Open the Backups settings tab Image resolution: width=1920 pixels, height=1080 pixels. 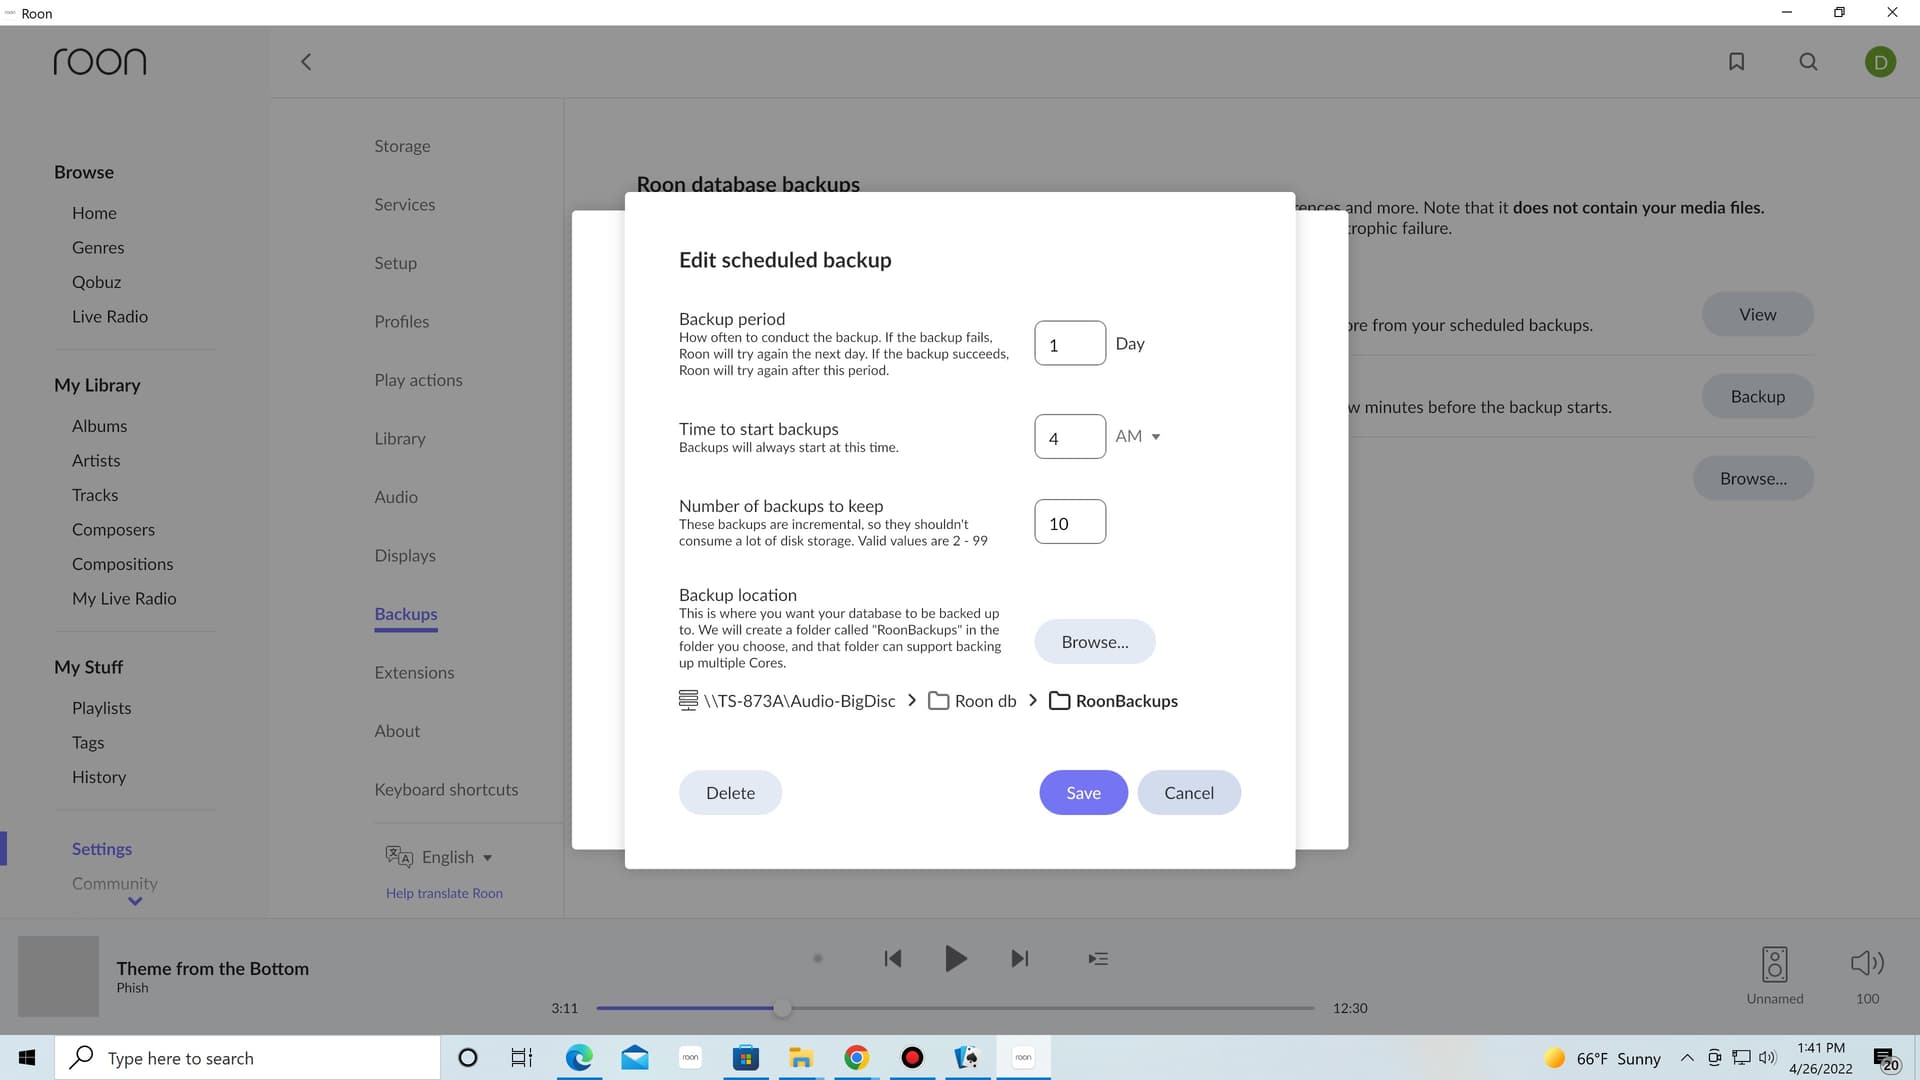pos(406,614)
